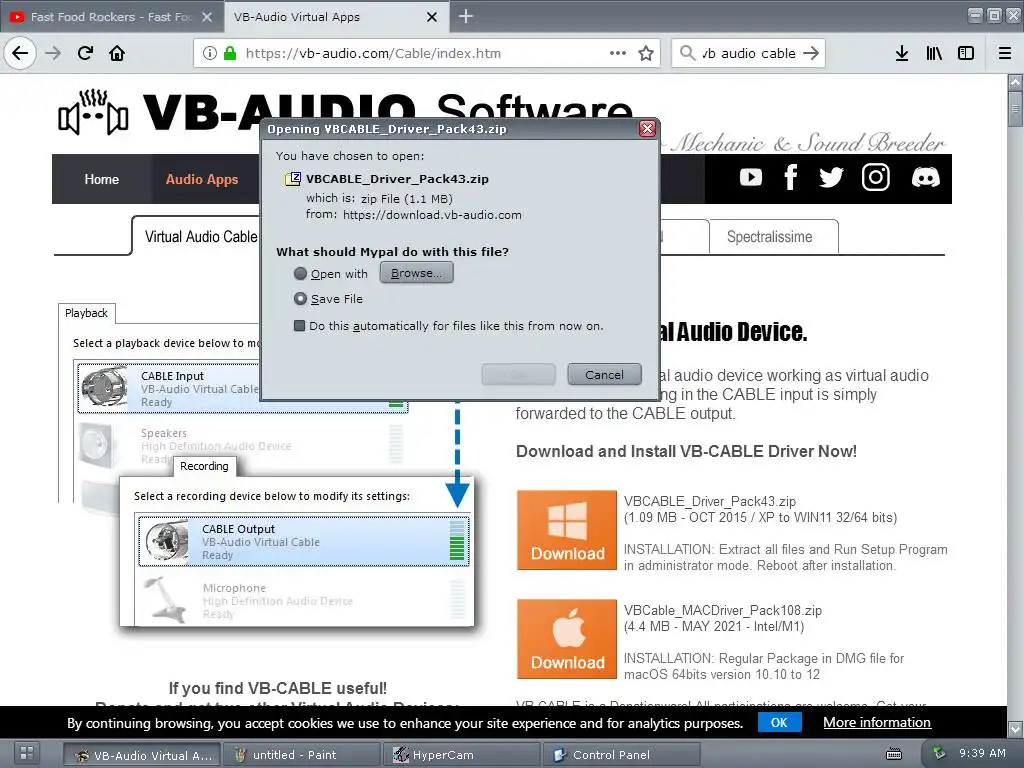Close the VB-Audio Virtual Apps tab
Viewport: 1024px width, 768px height.
(432, 17)
